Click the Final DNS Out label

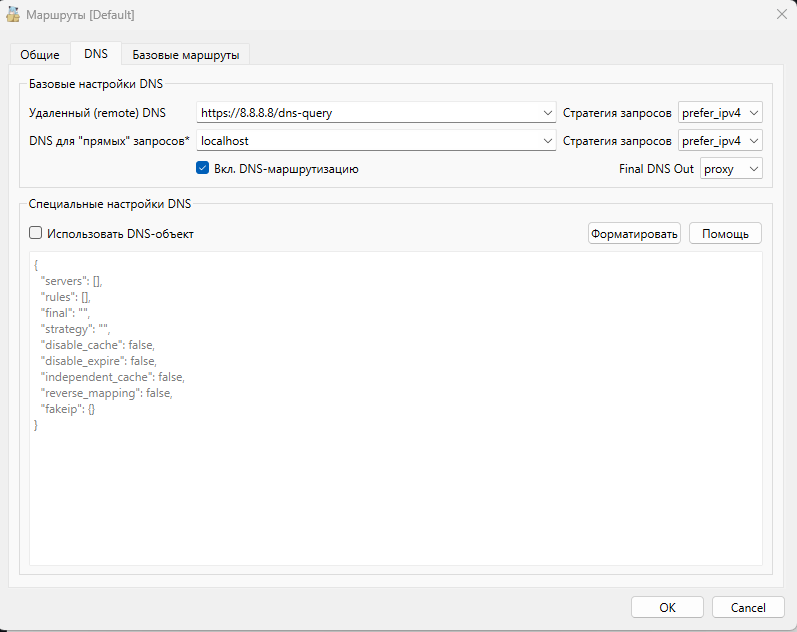click(x=656, y=169)
